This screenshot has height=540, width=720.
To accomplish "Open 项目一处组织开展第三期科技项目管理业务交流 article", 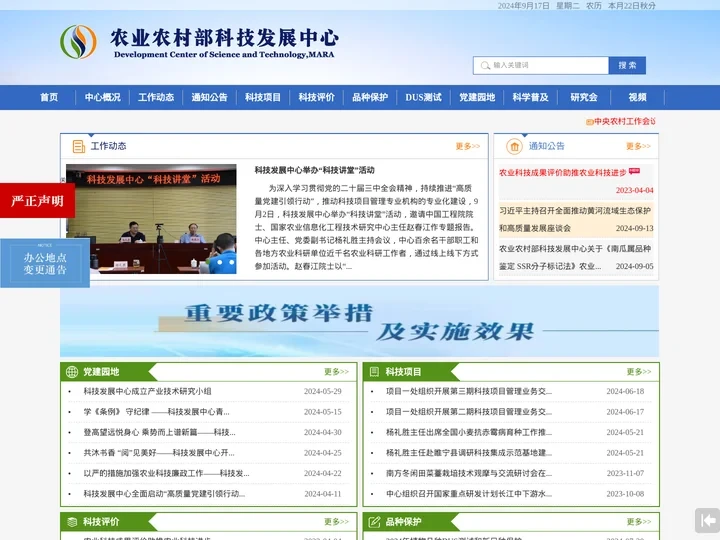I will 469,392.
